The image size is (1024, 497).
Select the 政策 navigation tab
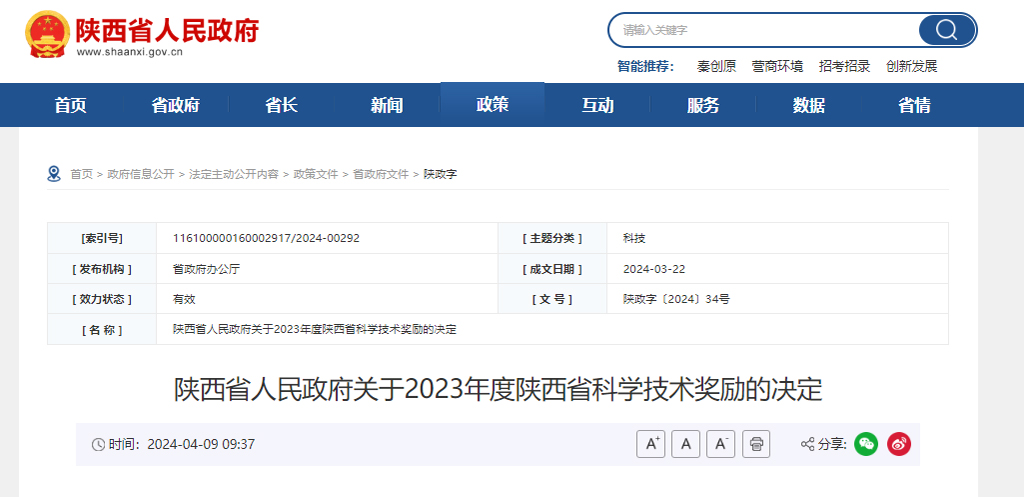[x=492, y=105]
